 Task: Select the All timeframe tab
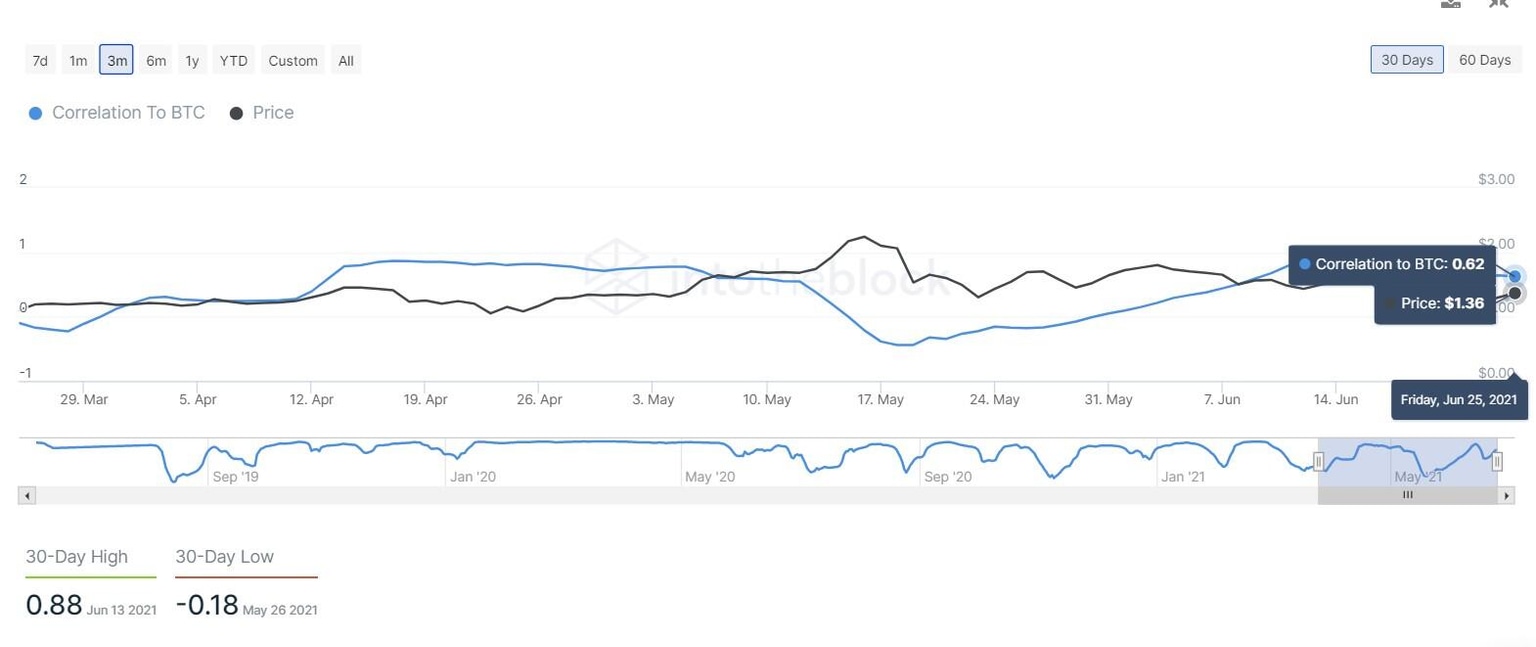click(345, 60)
